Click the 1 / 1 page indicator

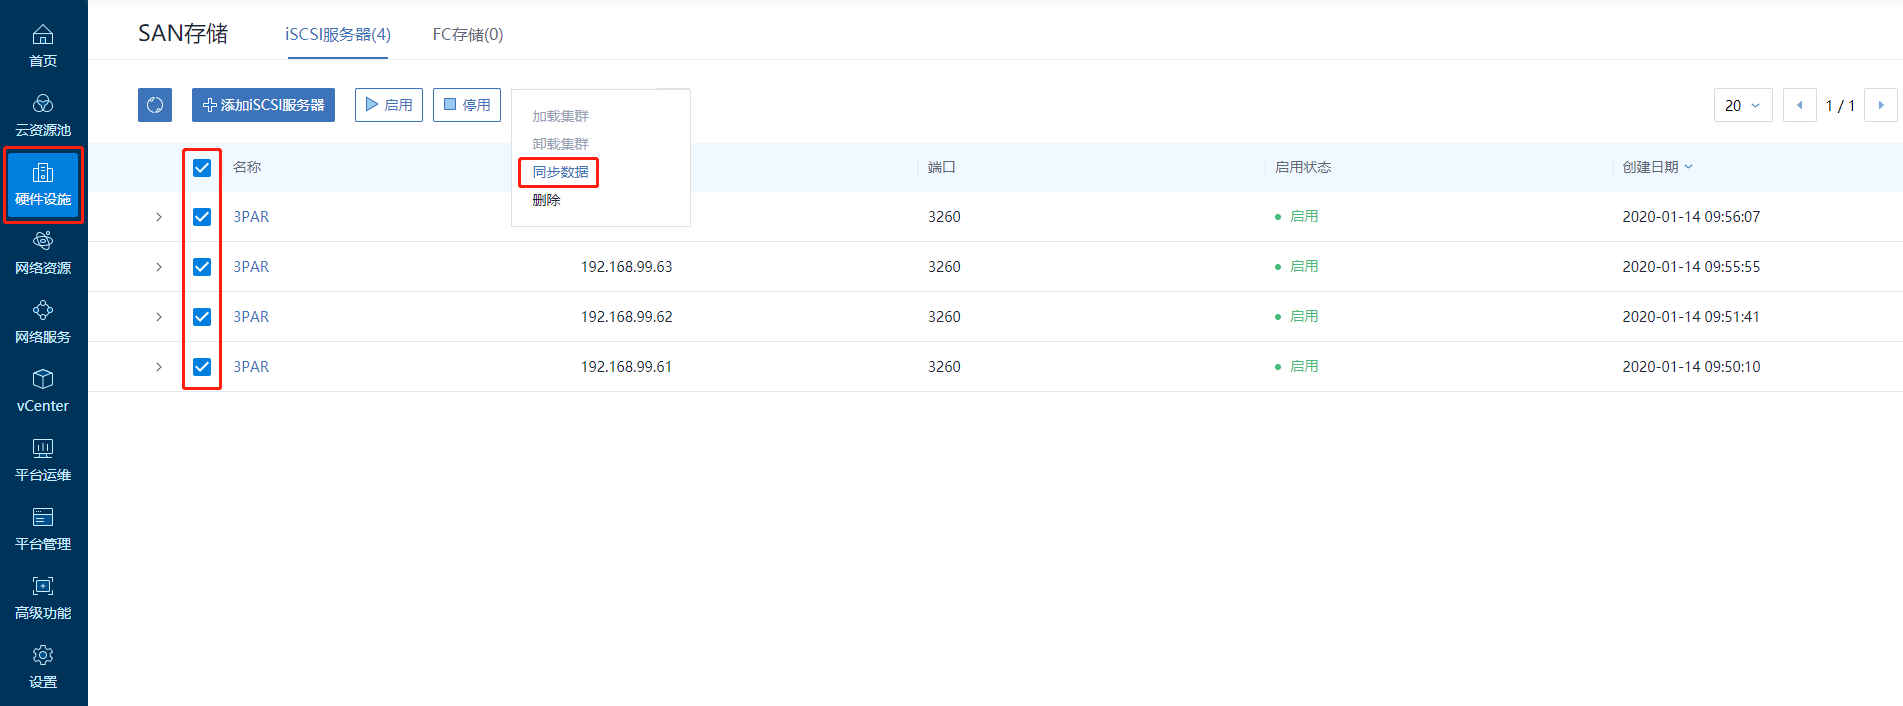pyautogui.click(x=1840, y=105)
